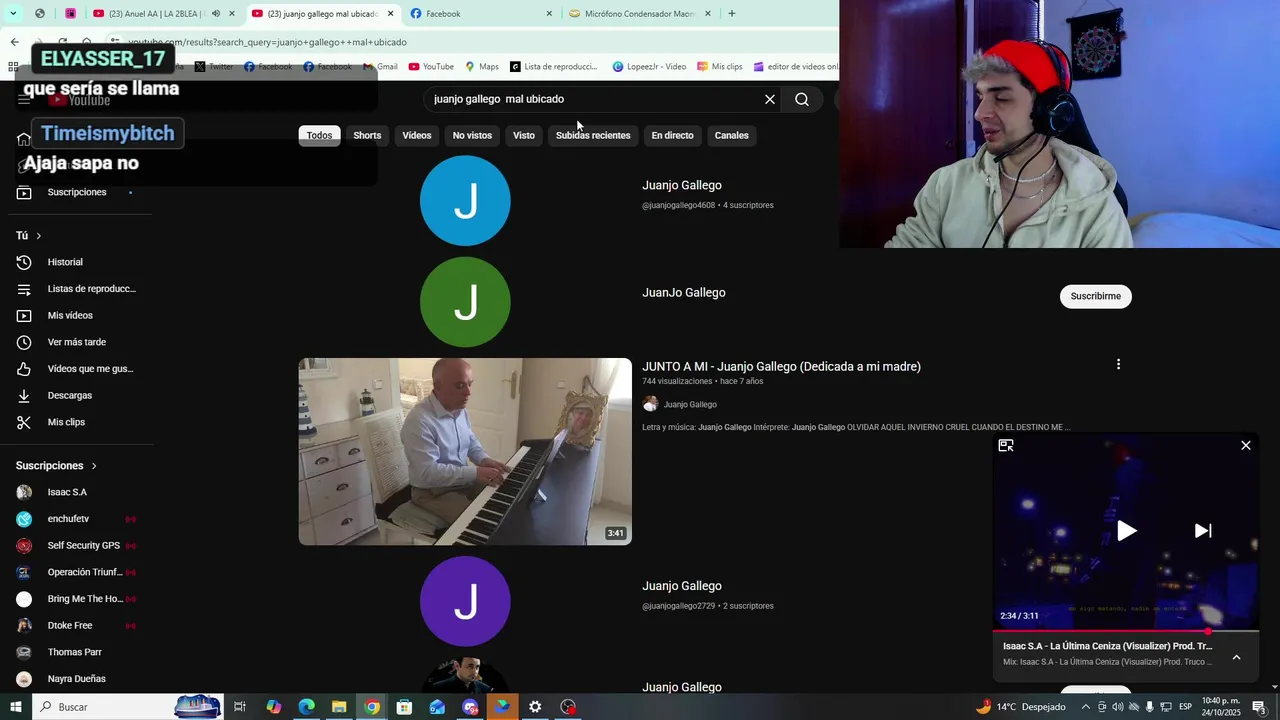1280x720 pixels.
Task: Select the Todos filter chip
Action: pos(319,135)
